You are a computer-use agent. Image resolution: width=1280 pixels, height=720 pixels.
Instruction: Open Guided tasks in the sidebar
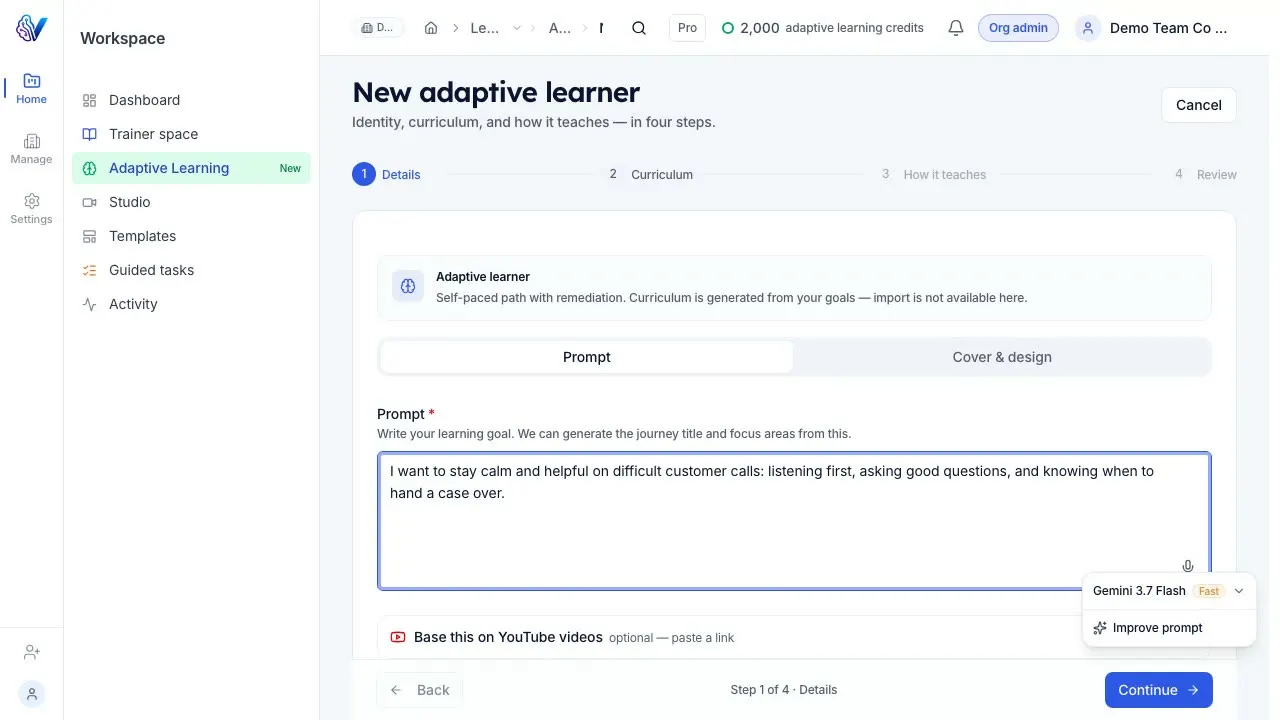click(x=191, y=270)
